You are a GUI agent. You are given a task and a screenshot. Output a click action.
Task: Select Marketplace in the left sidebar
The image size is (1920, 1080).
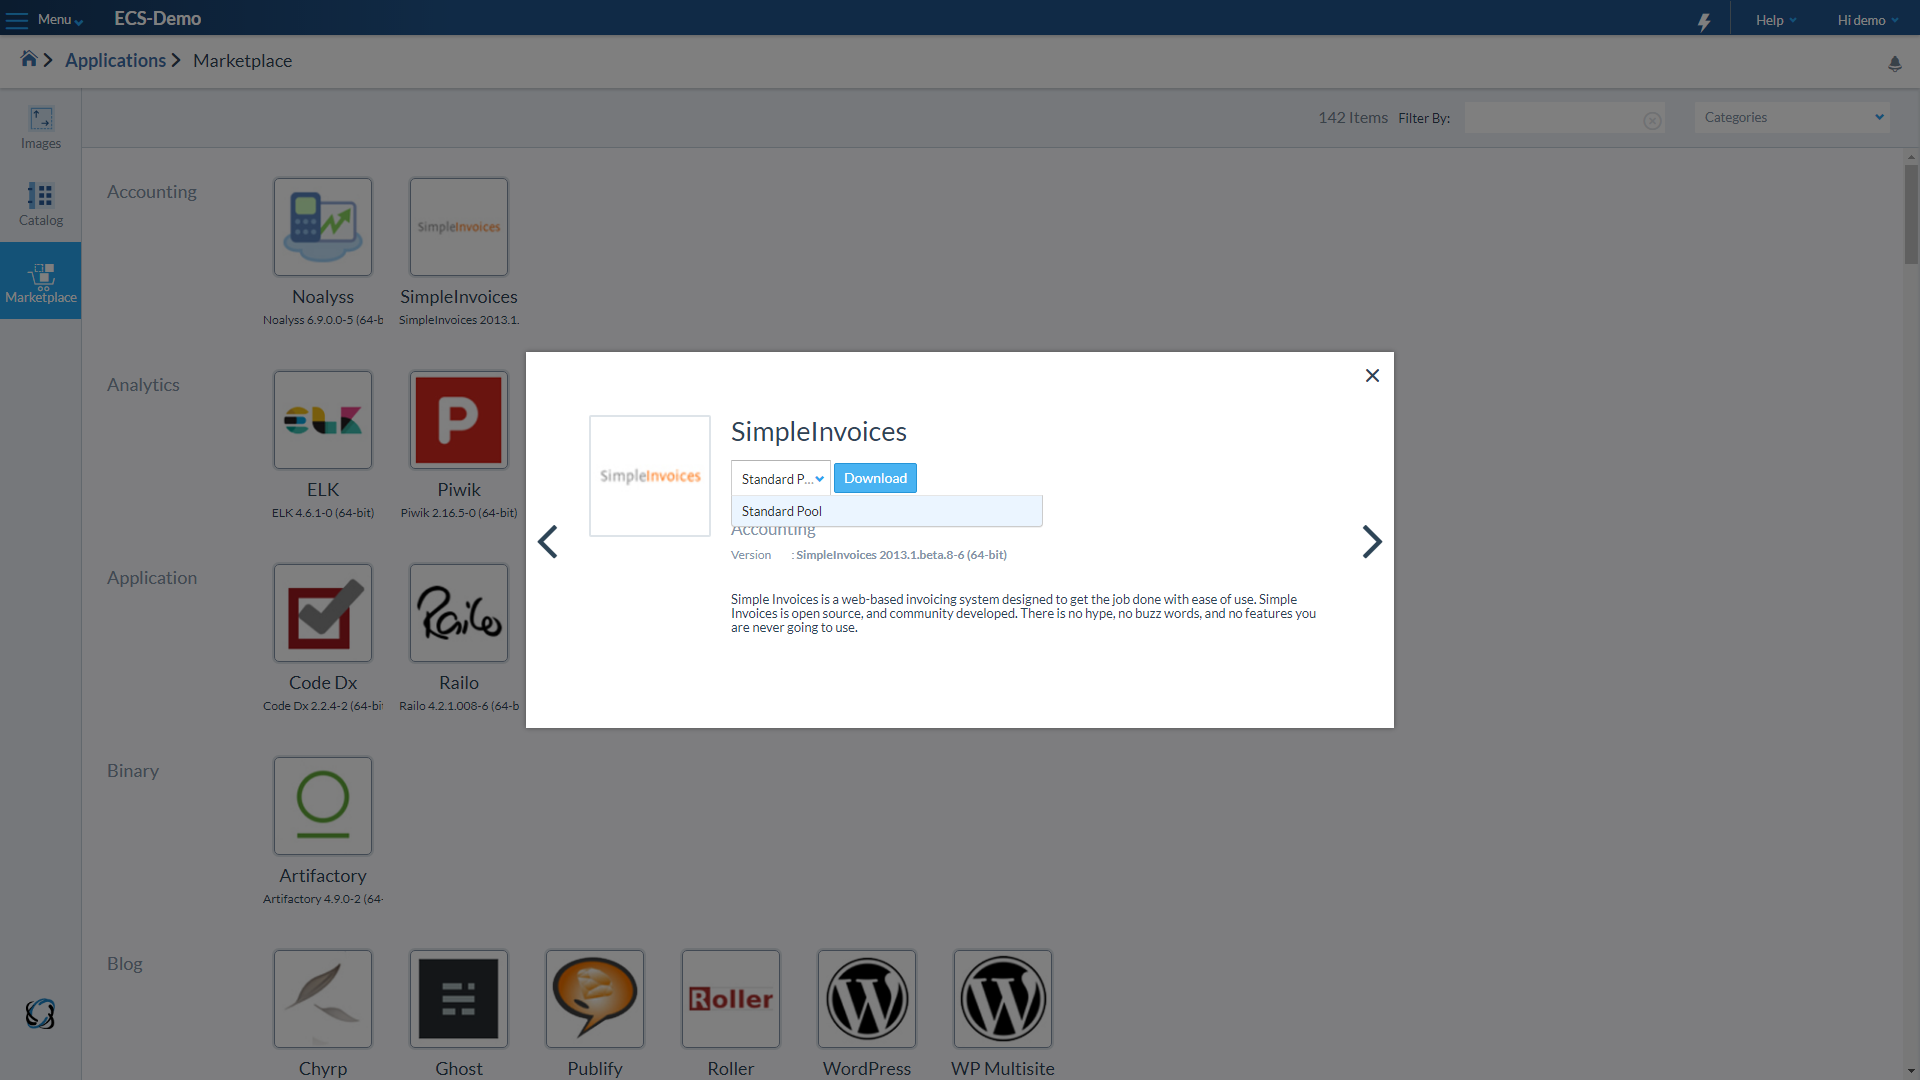[41, 281]
